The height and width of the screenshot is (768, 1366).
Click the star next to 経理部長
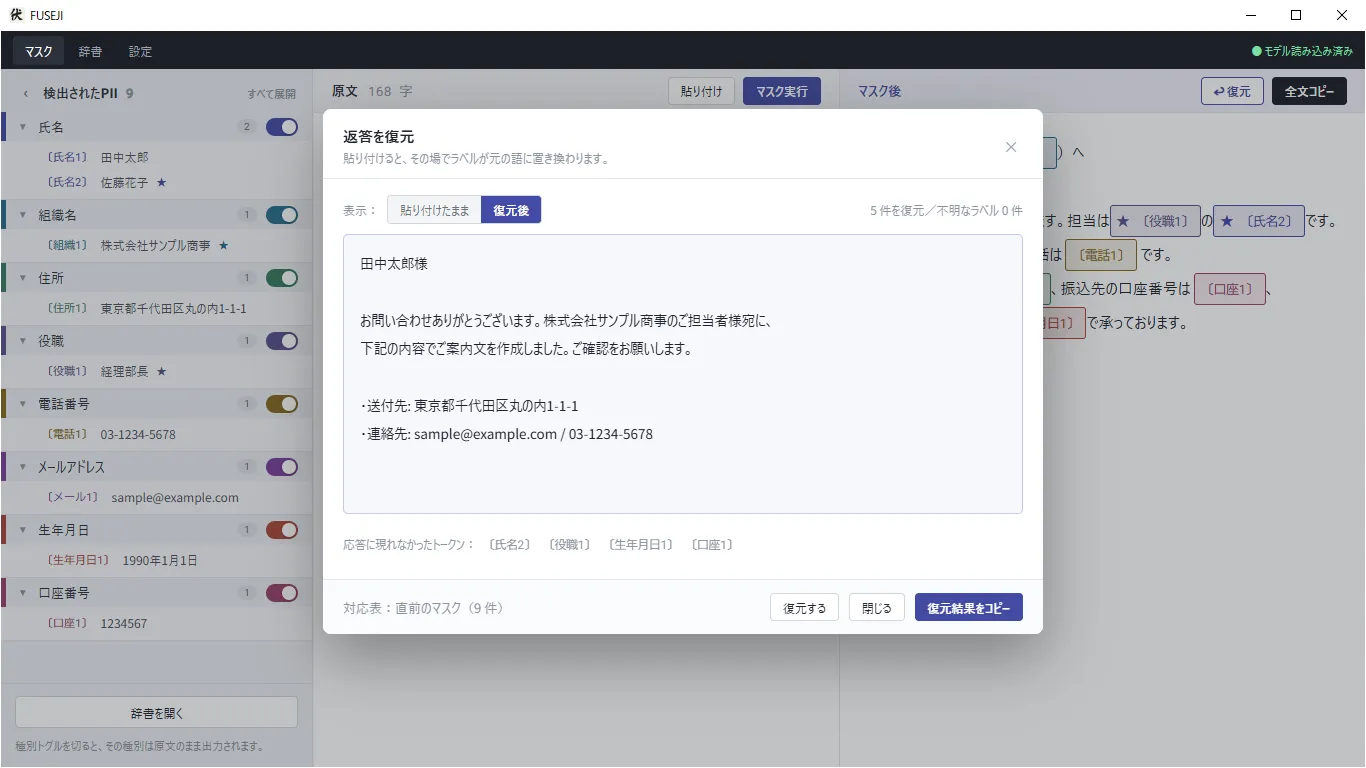[x=161, y=371]
